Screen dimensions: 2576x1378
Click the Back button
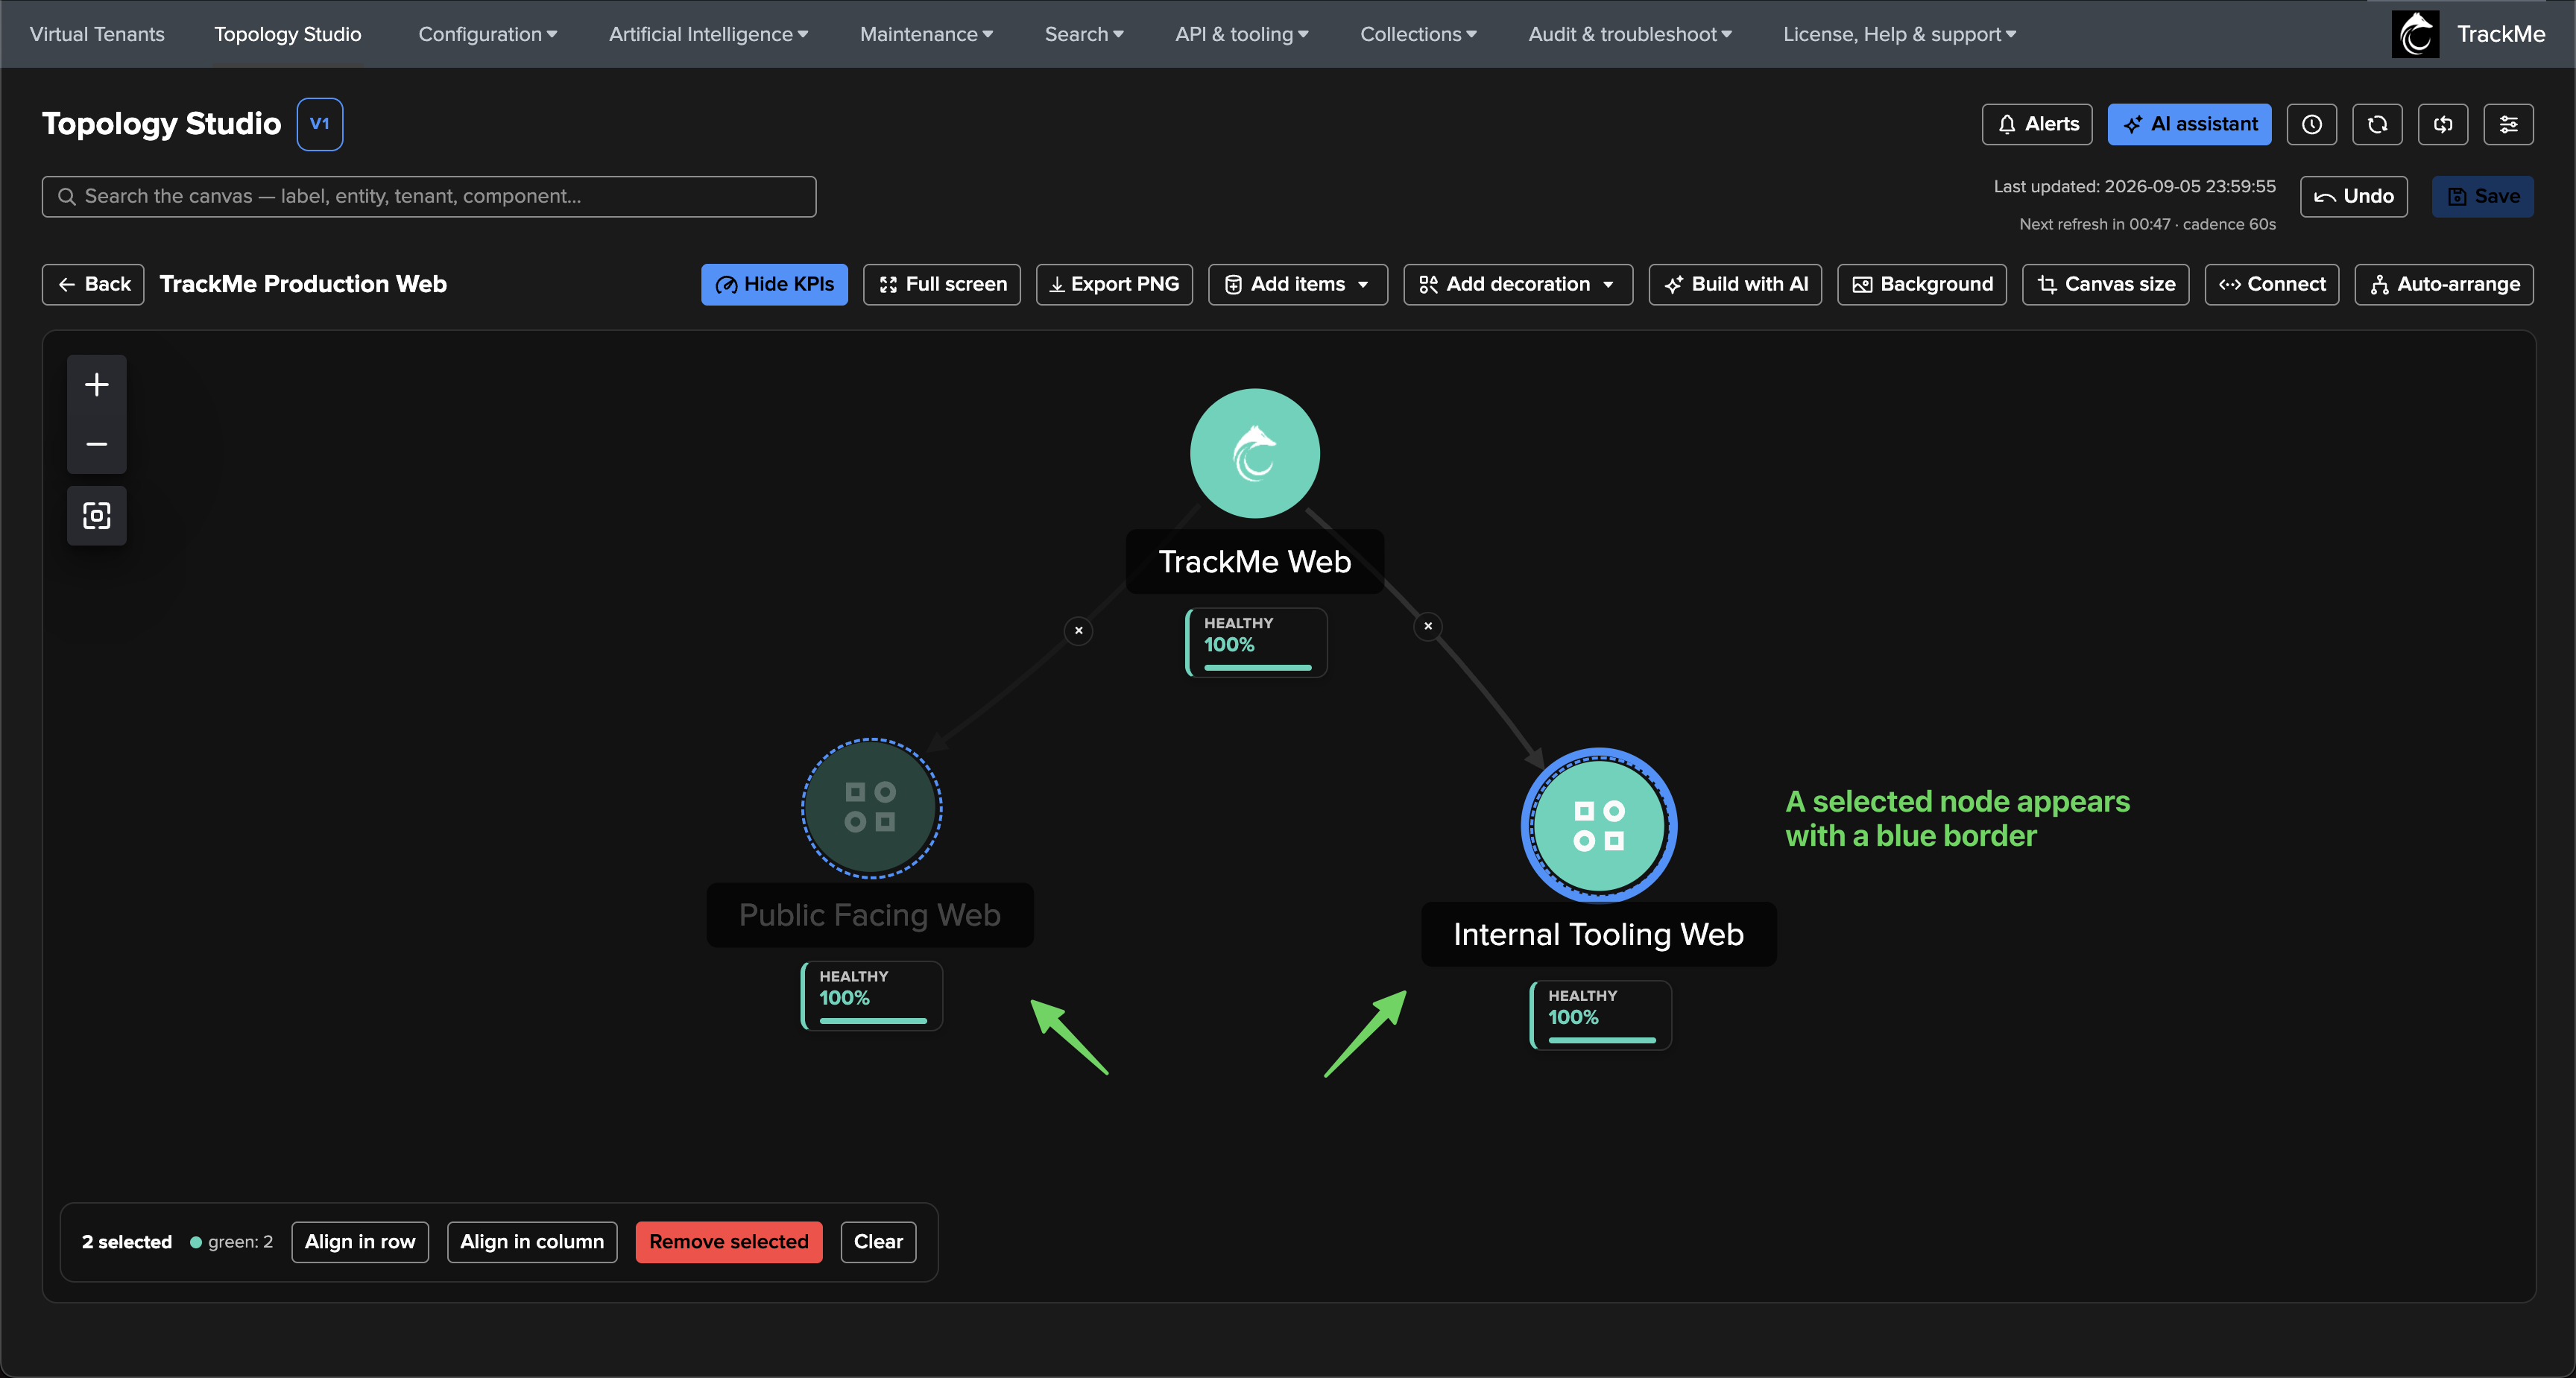pyautogui.click(x=93, y=284)
